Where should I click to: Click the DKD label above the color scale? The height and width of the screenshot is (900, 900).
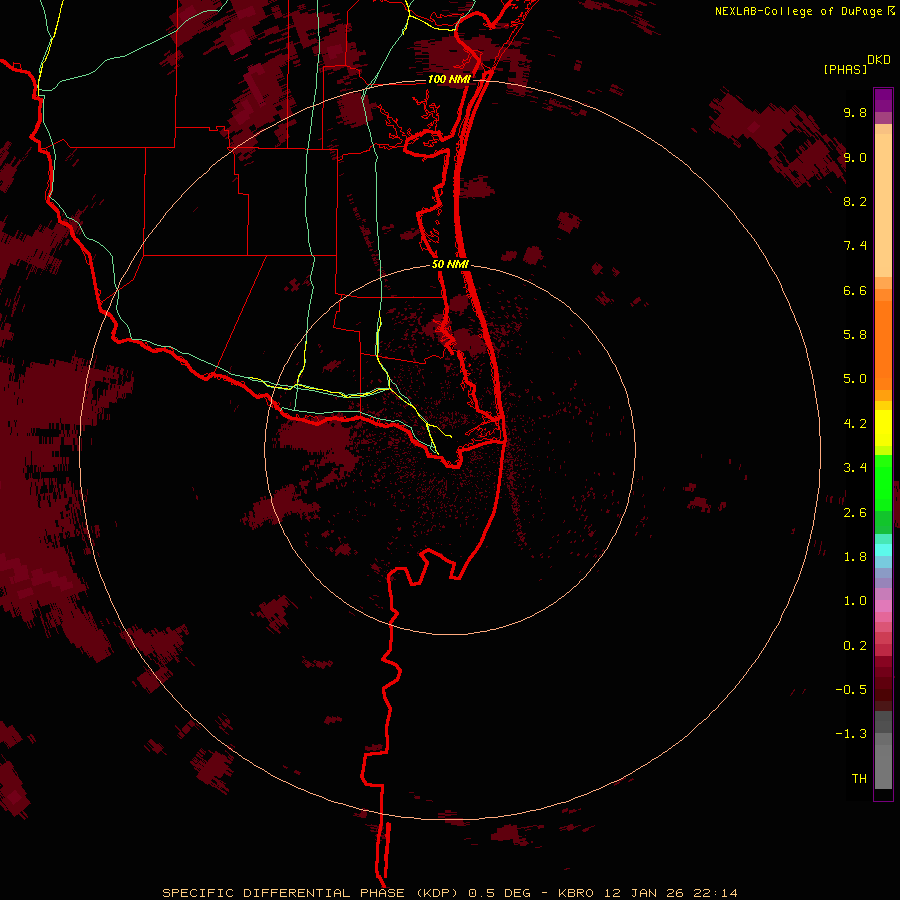click(879, 60)
